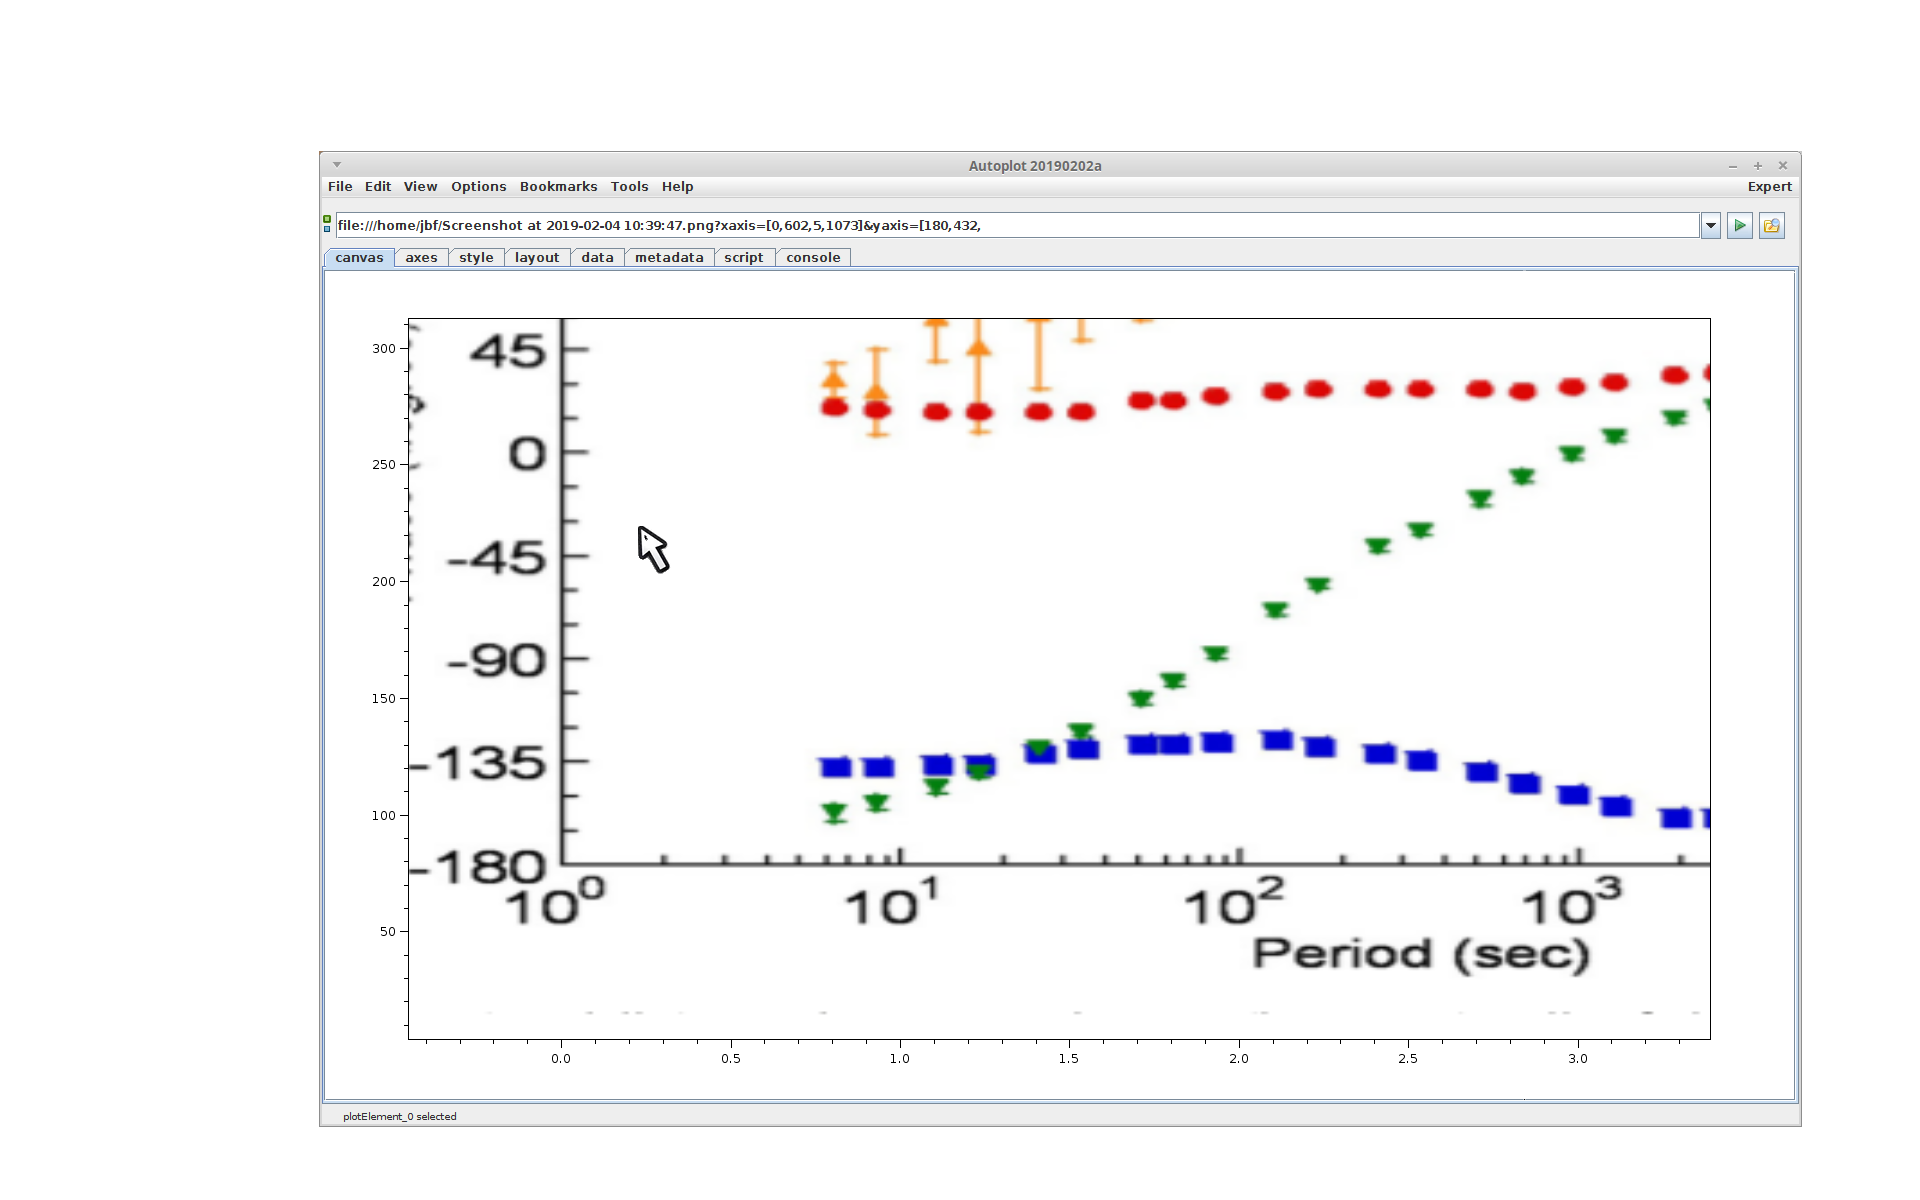
Task: Switch to the style tab
Action: 476,258
